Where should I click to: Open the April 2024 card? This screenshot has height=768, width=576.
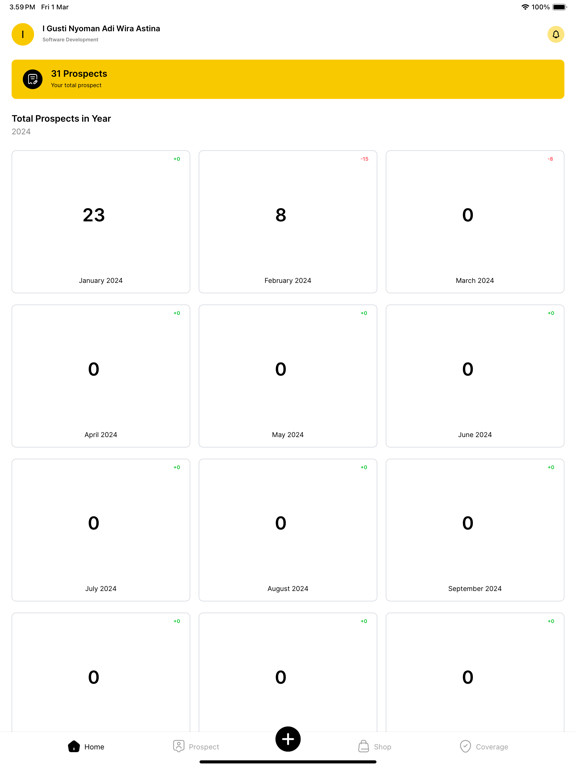[x=101, y=376]
